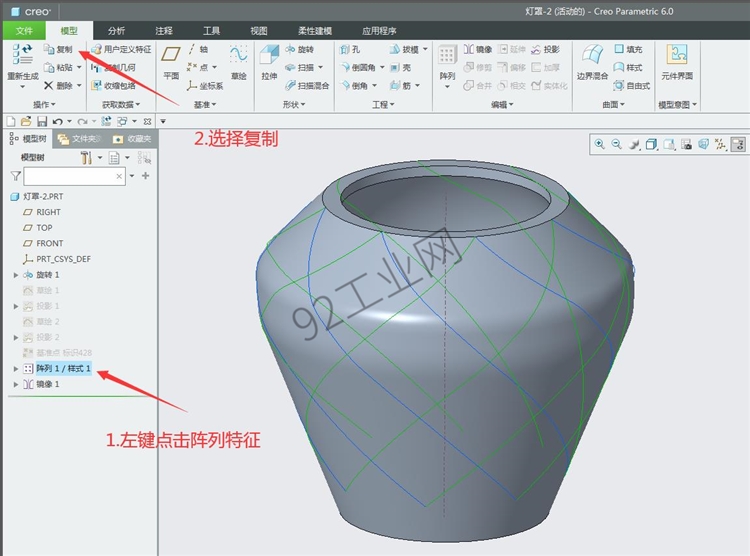Select Boundary Blend (边界混合) tool
The image size is (750, 556).
click(592, 62)
